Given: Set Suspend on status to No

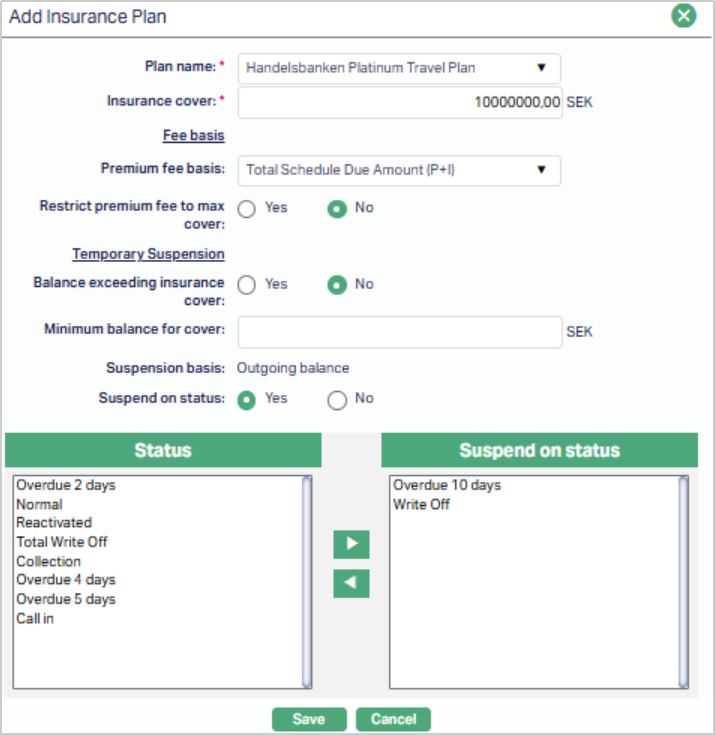Looking at the screenshot, I should [x=338, y=399].
